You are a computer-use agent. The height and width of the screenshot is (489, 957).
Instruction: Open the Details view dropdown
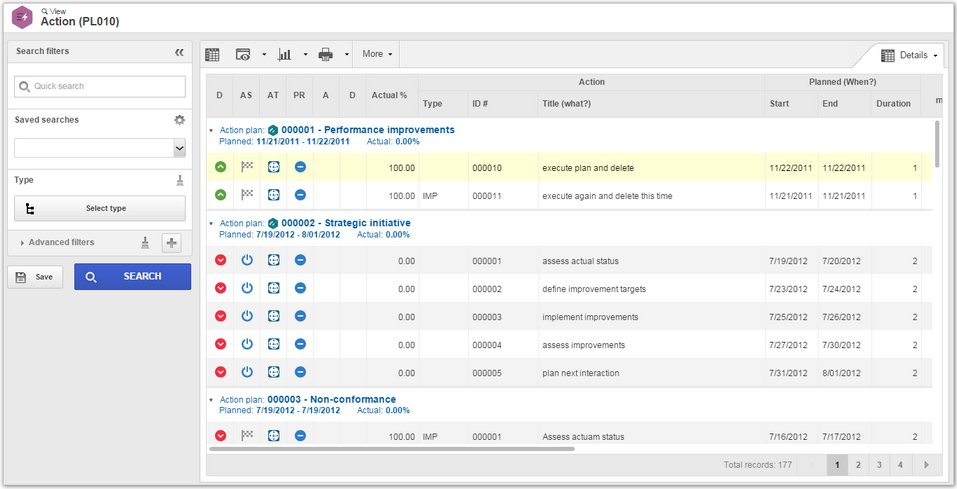909,56
